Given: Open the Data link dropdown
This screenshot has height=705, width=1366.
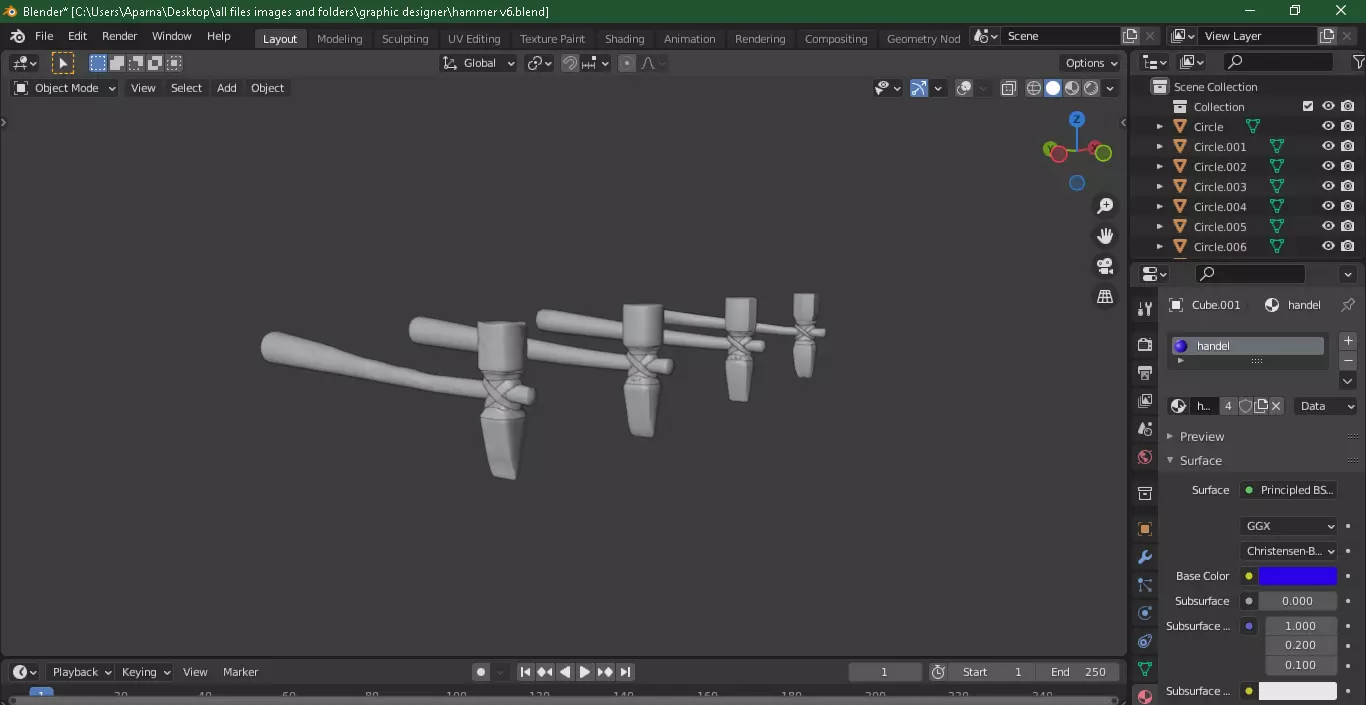Looking at the screenshot, I should click(1326, 406).
